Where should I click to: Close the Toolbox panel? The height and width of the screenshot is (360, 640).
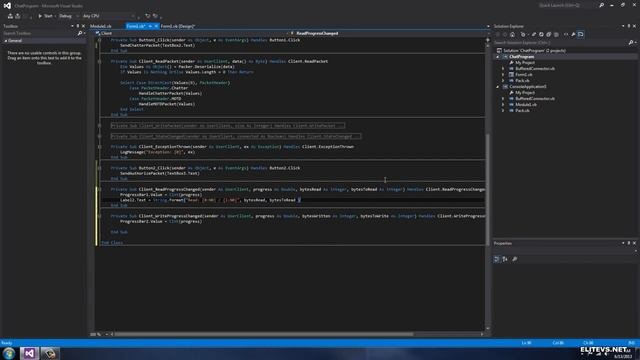84,26
